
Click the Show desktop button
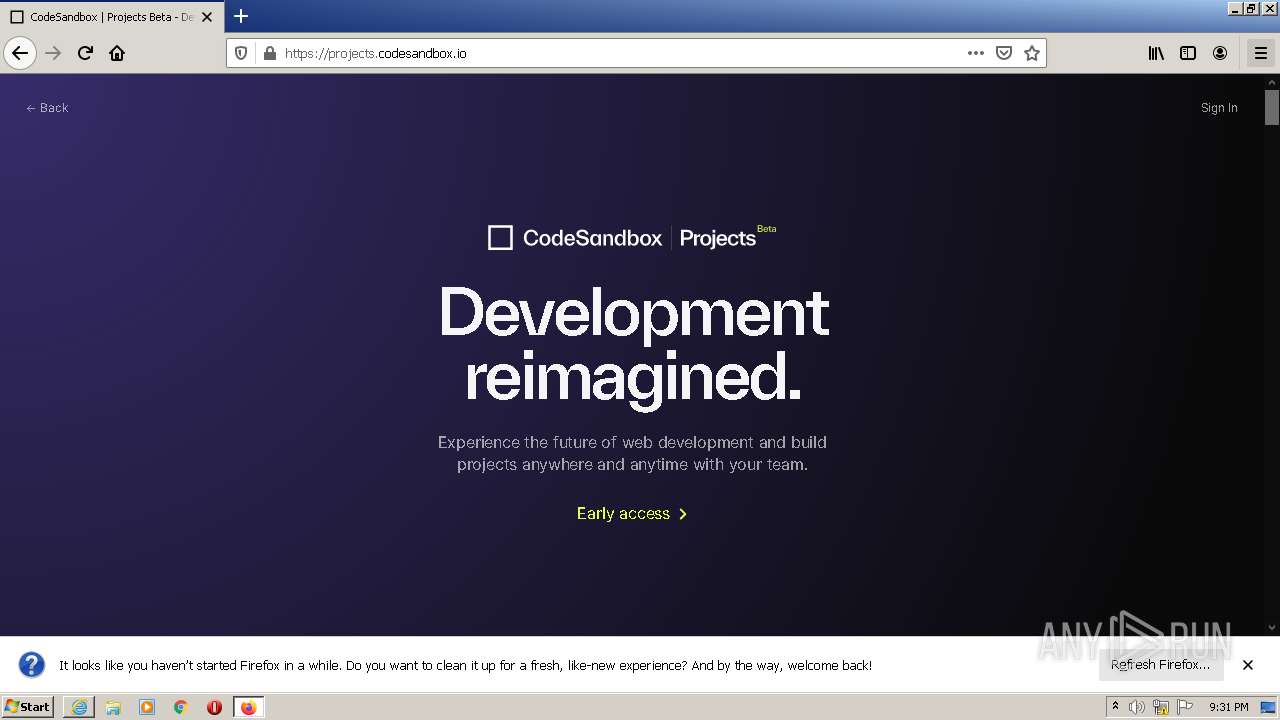(1269, 707)
